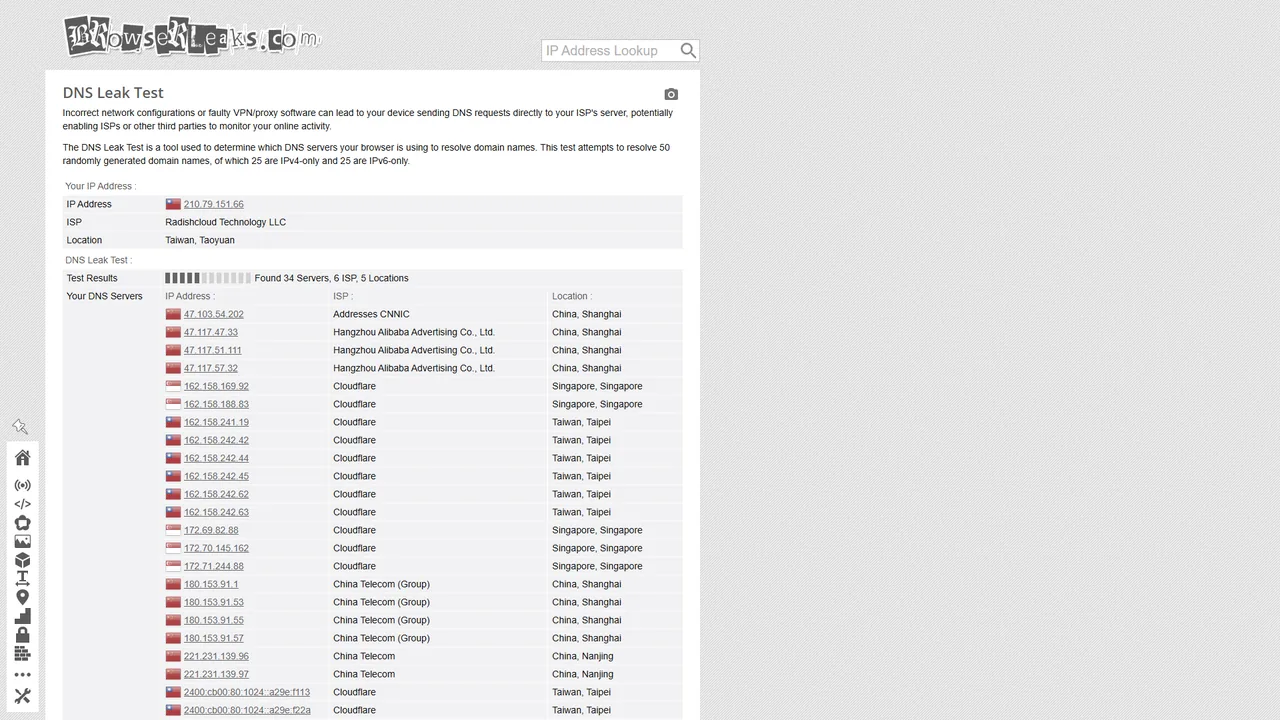The height and width of the screenshot is (720, 1280).
Task: Open DNS server 180.153.91.55 link
Action: point(214,620)
